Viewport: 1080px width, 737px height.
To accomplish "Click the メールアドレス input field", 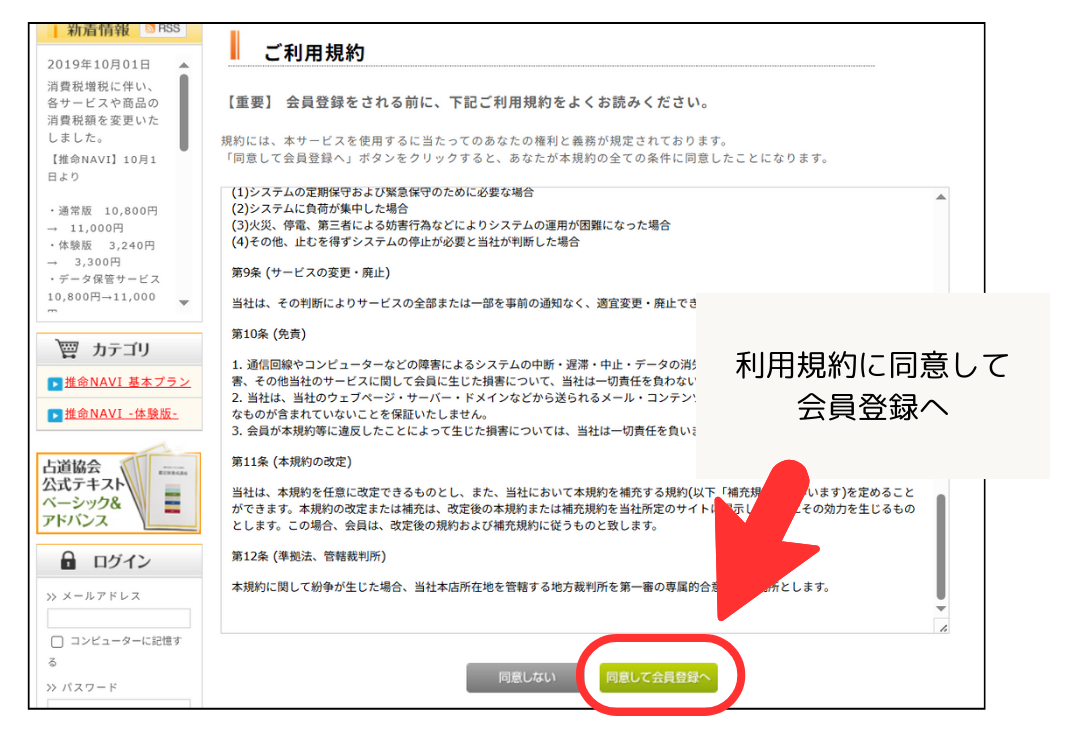I will tap(118, 618).
